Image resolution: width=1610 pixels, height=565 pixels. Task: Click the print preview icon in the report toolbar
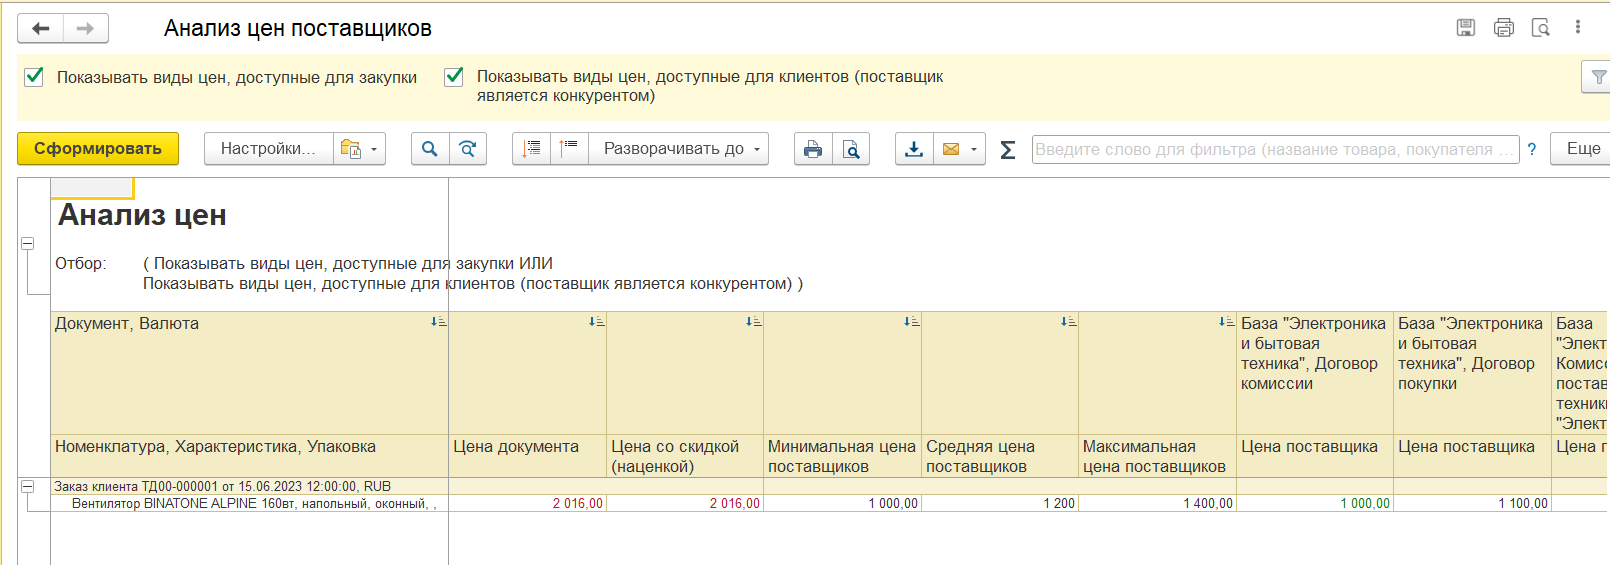coord(851,149)
